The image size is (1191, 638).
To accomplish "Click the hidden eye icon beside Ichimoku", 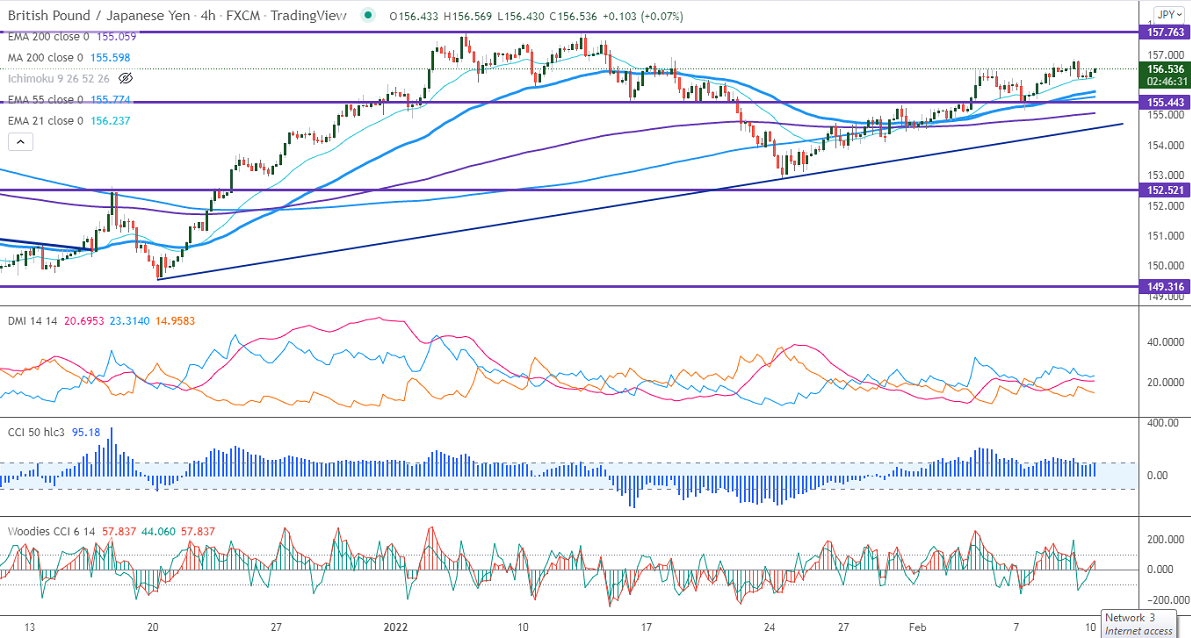I will (126, 78).
